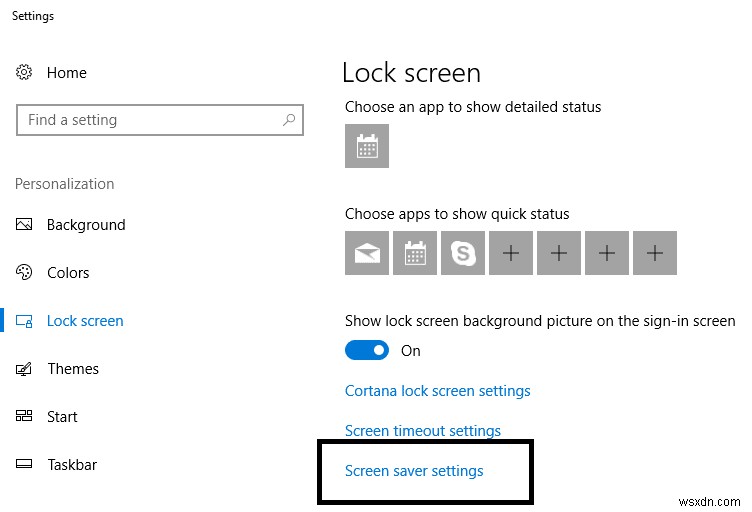Click the Settings window title text
The height and width of the screenshot is (512, 752).
(33, 16)
